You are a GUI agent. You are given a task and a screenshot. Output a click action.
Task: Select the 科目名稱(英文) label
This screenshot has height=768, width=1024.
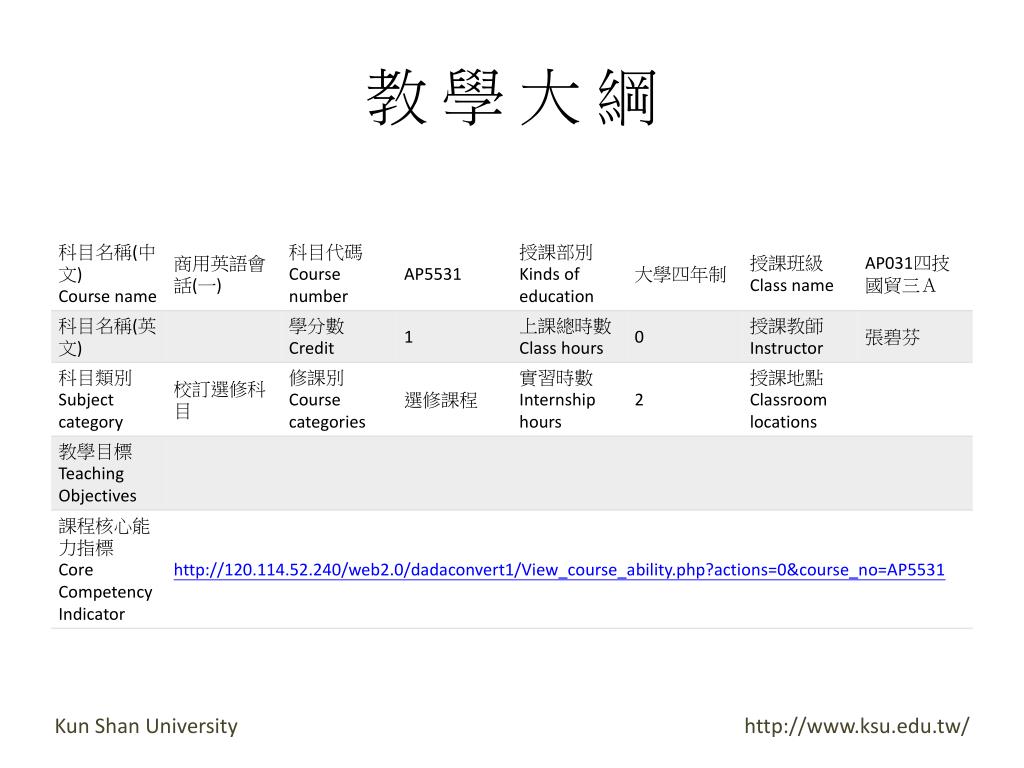(108, 337)
